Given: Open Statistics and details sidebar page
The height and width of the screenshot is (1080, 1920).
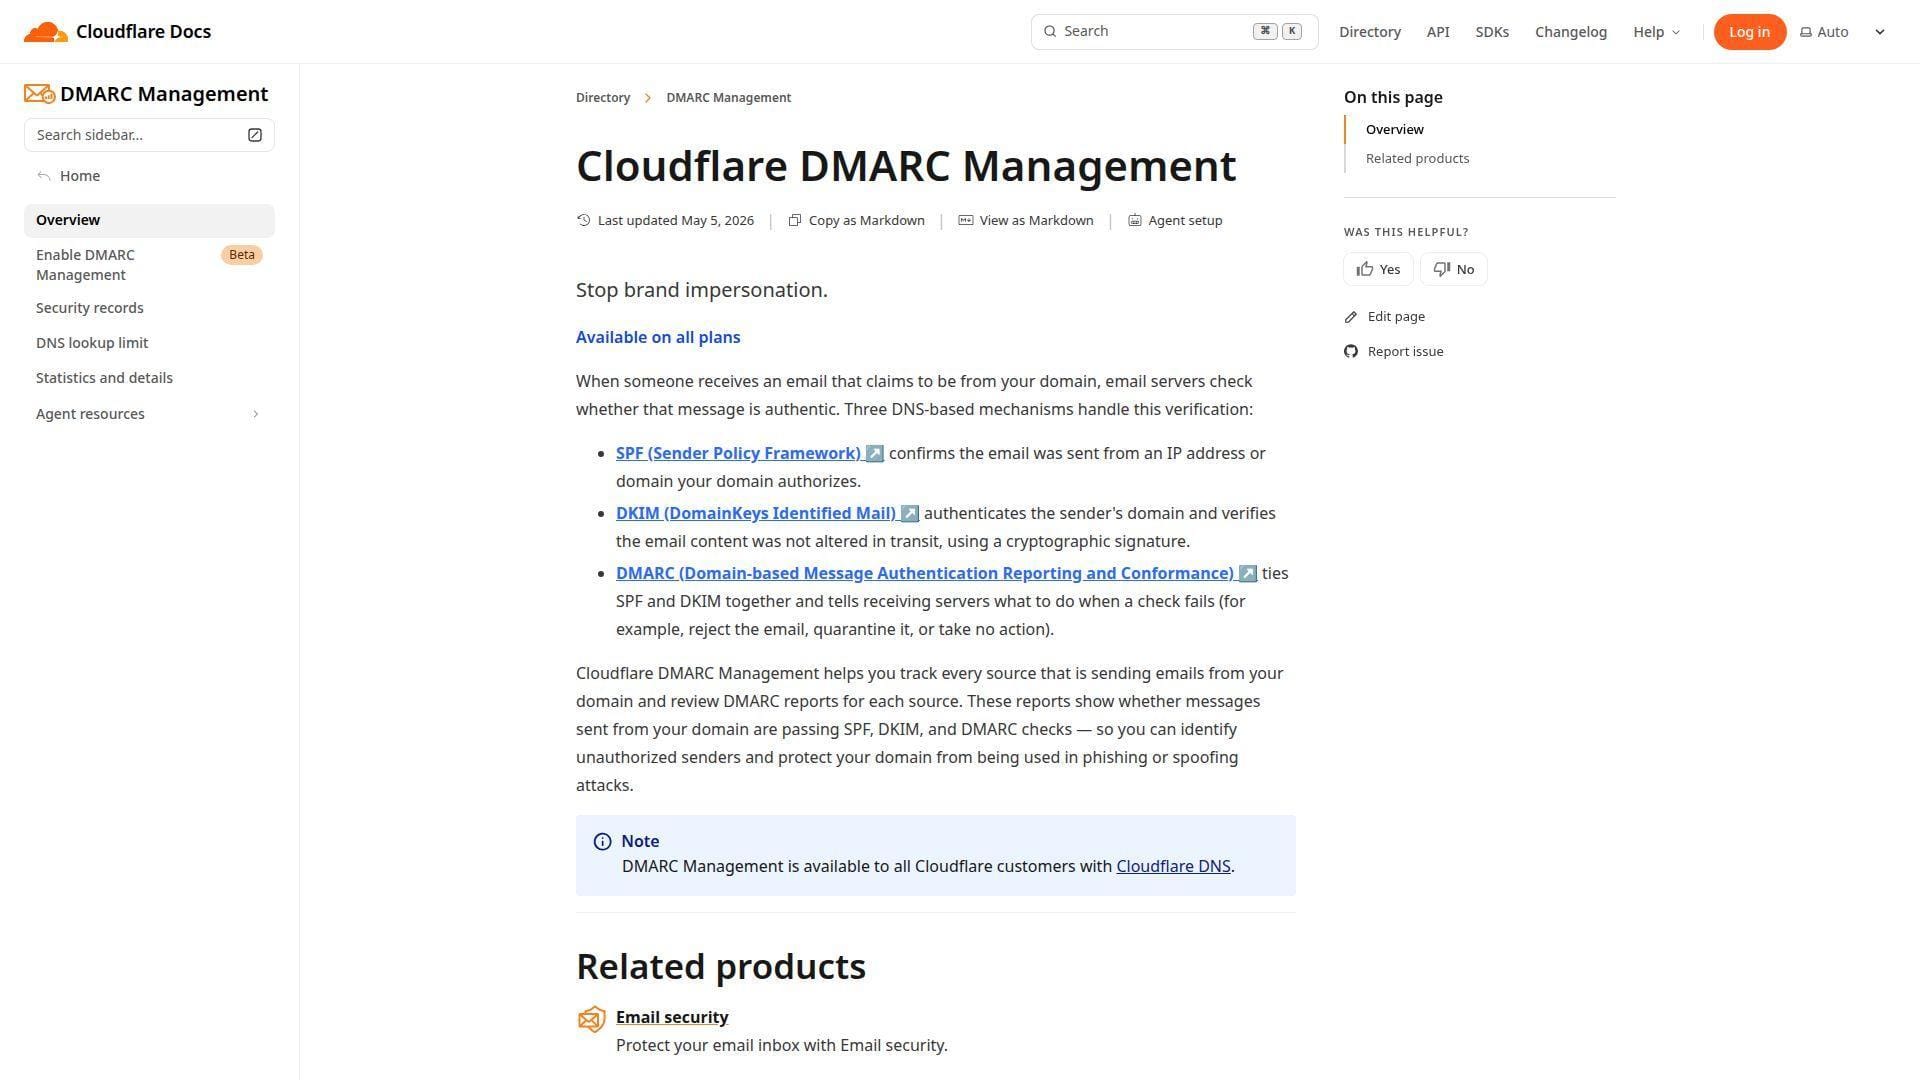Looking at the screenshot, I should point(149,378).
